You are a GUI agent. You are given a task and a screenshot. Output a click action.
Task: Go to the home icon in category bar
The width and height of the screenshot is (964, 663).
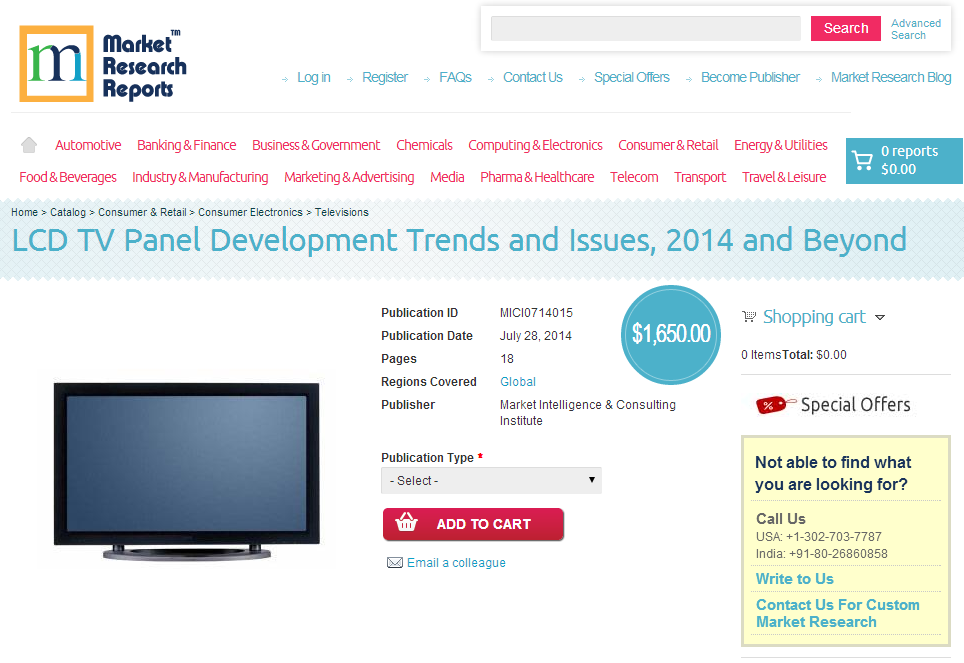click(x=29, y=145)
